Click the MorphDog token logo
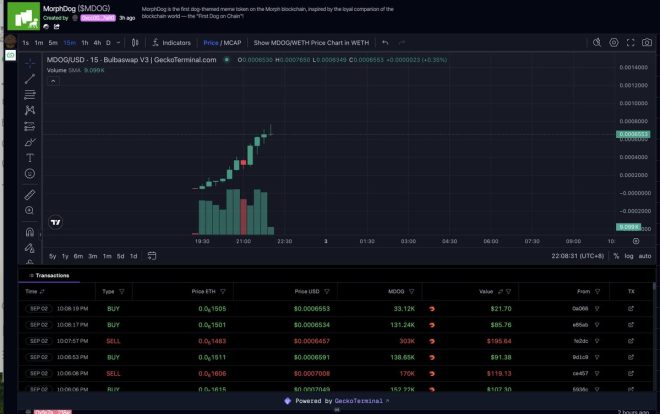660x414 pixels. [24, 16]
